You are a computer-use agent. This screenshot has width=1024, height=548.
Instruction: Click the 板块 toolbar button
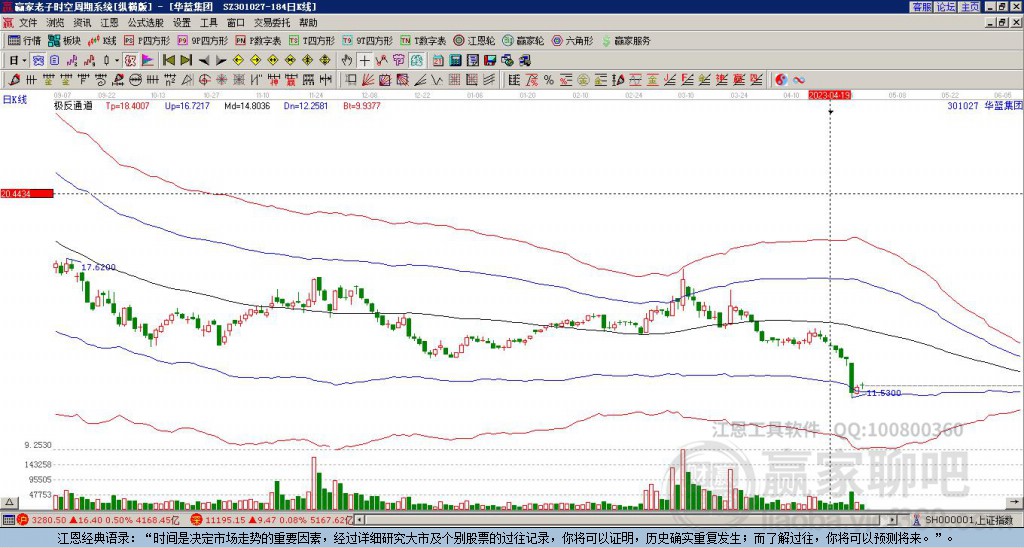[64, 40]
